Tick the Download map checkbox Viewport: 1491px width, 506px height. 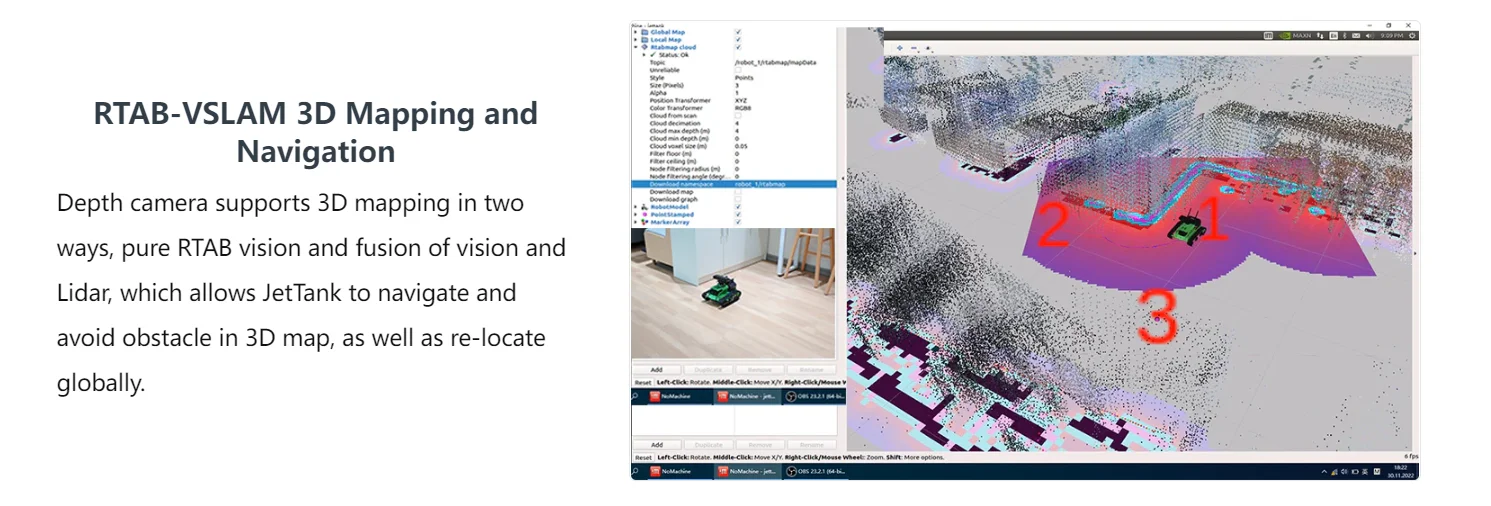738,192
